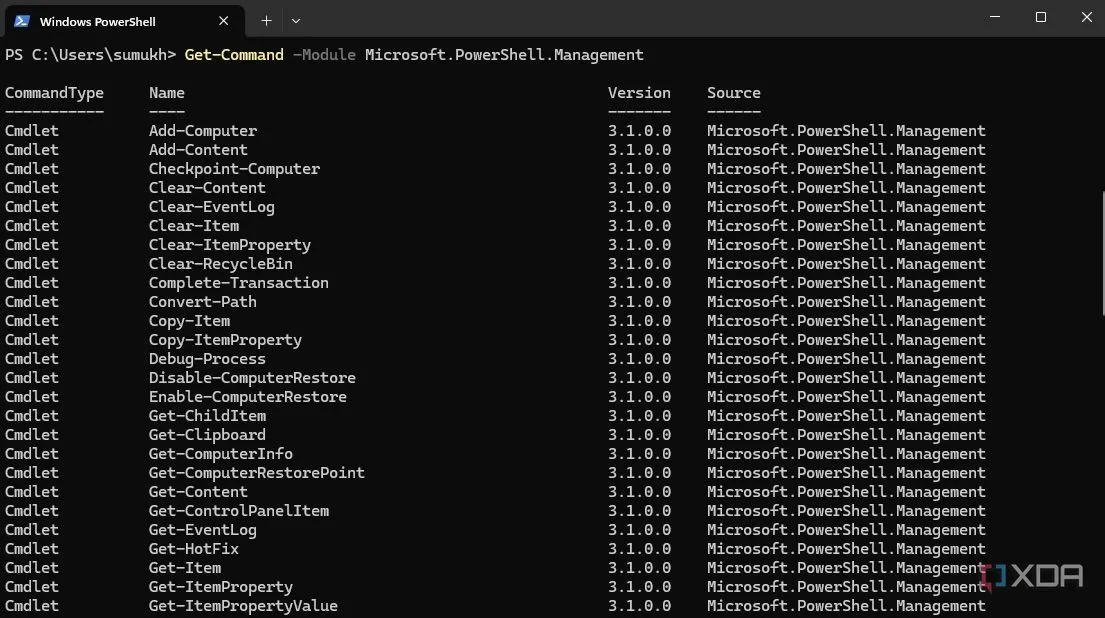Click the Cmdlet type in the Get-Content row
Viewport: 1105px width, 618px height.
point(32,493)
